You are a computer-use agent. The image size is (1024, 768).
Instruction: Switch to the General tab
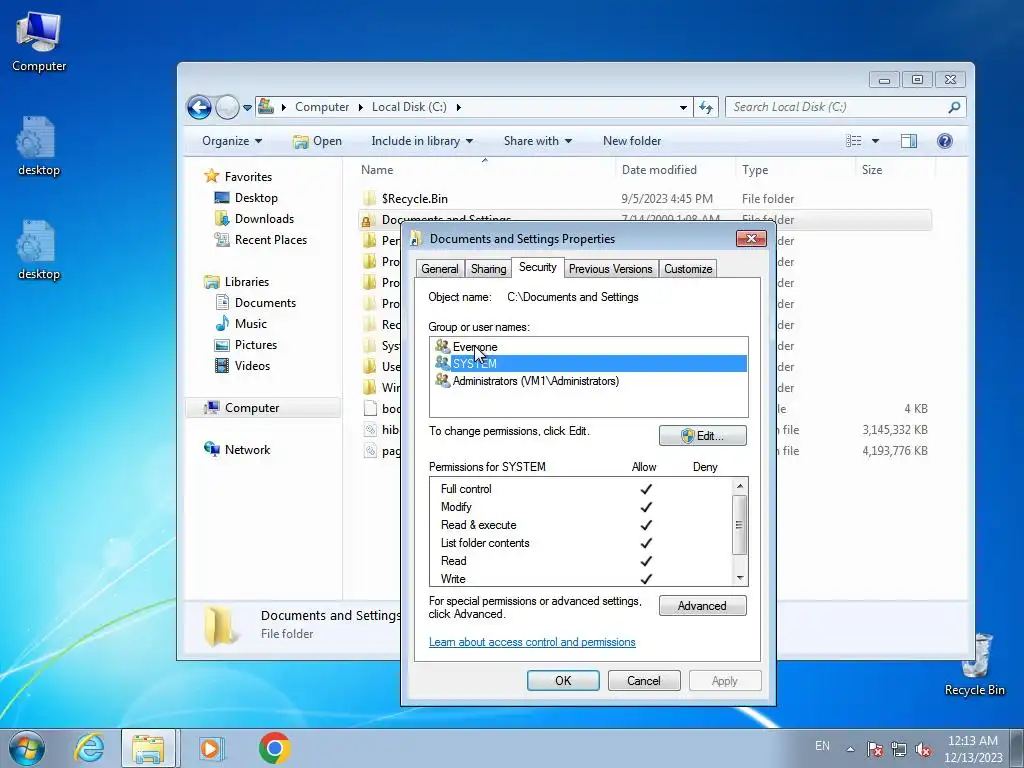coord(440,269)
